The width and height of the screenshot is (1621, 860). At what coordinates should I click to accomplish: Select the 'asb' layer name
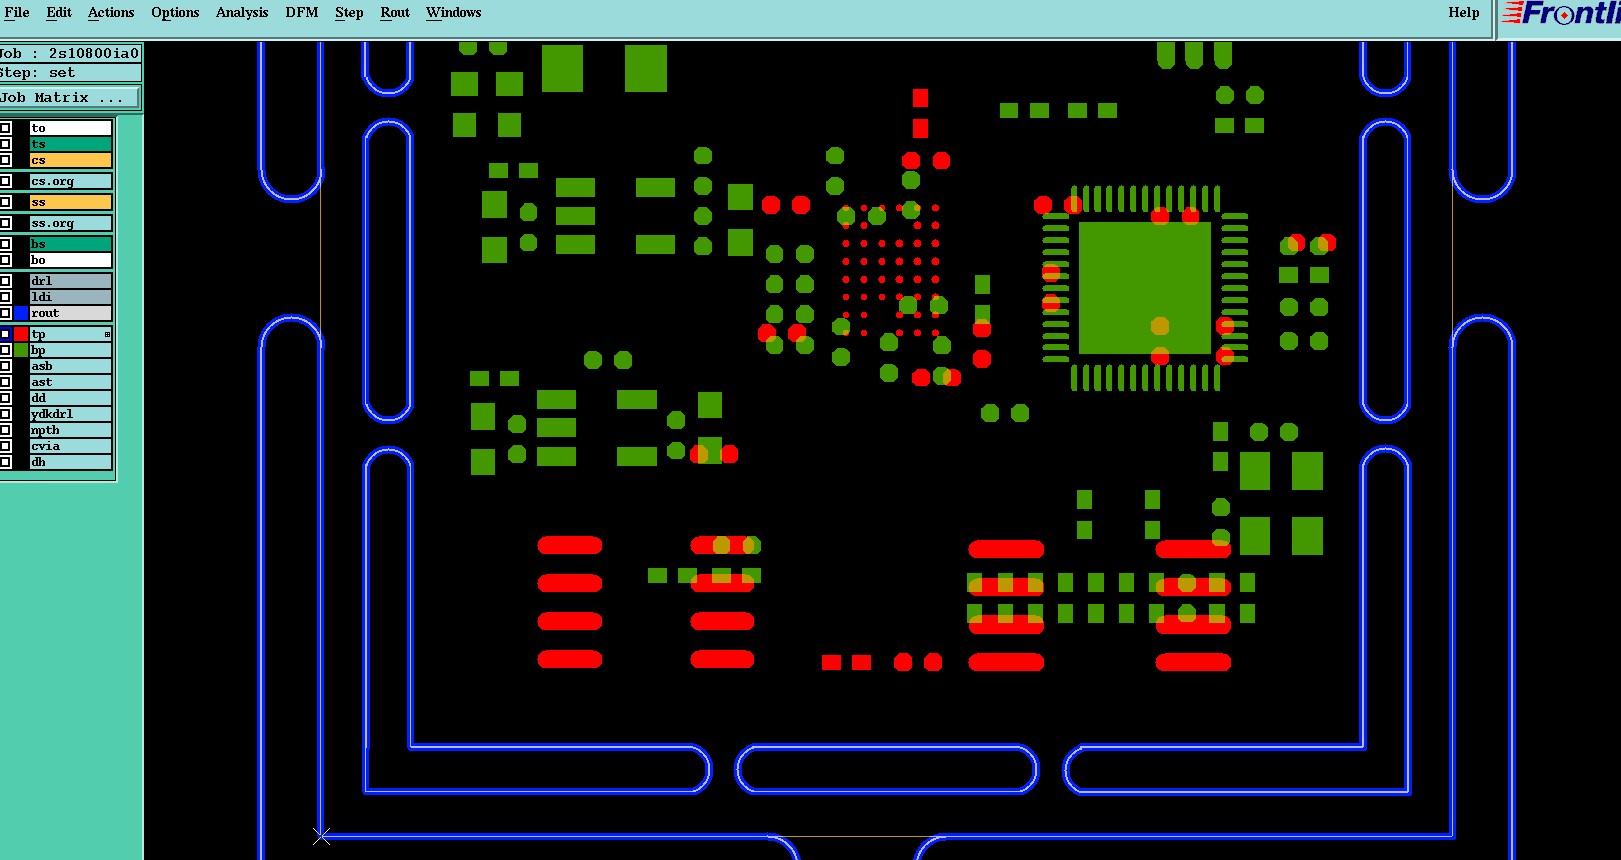click(70, 366)
